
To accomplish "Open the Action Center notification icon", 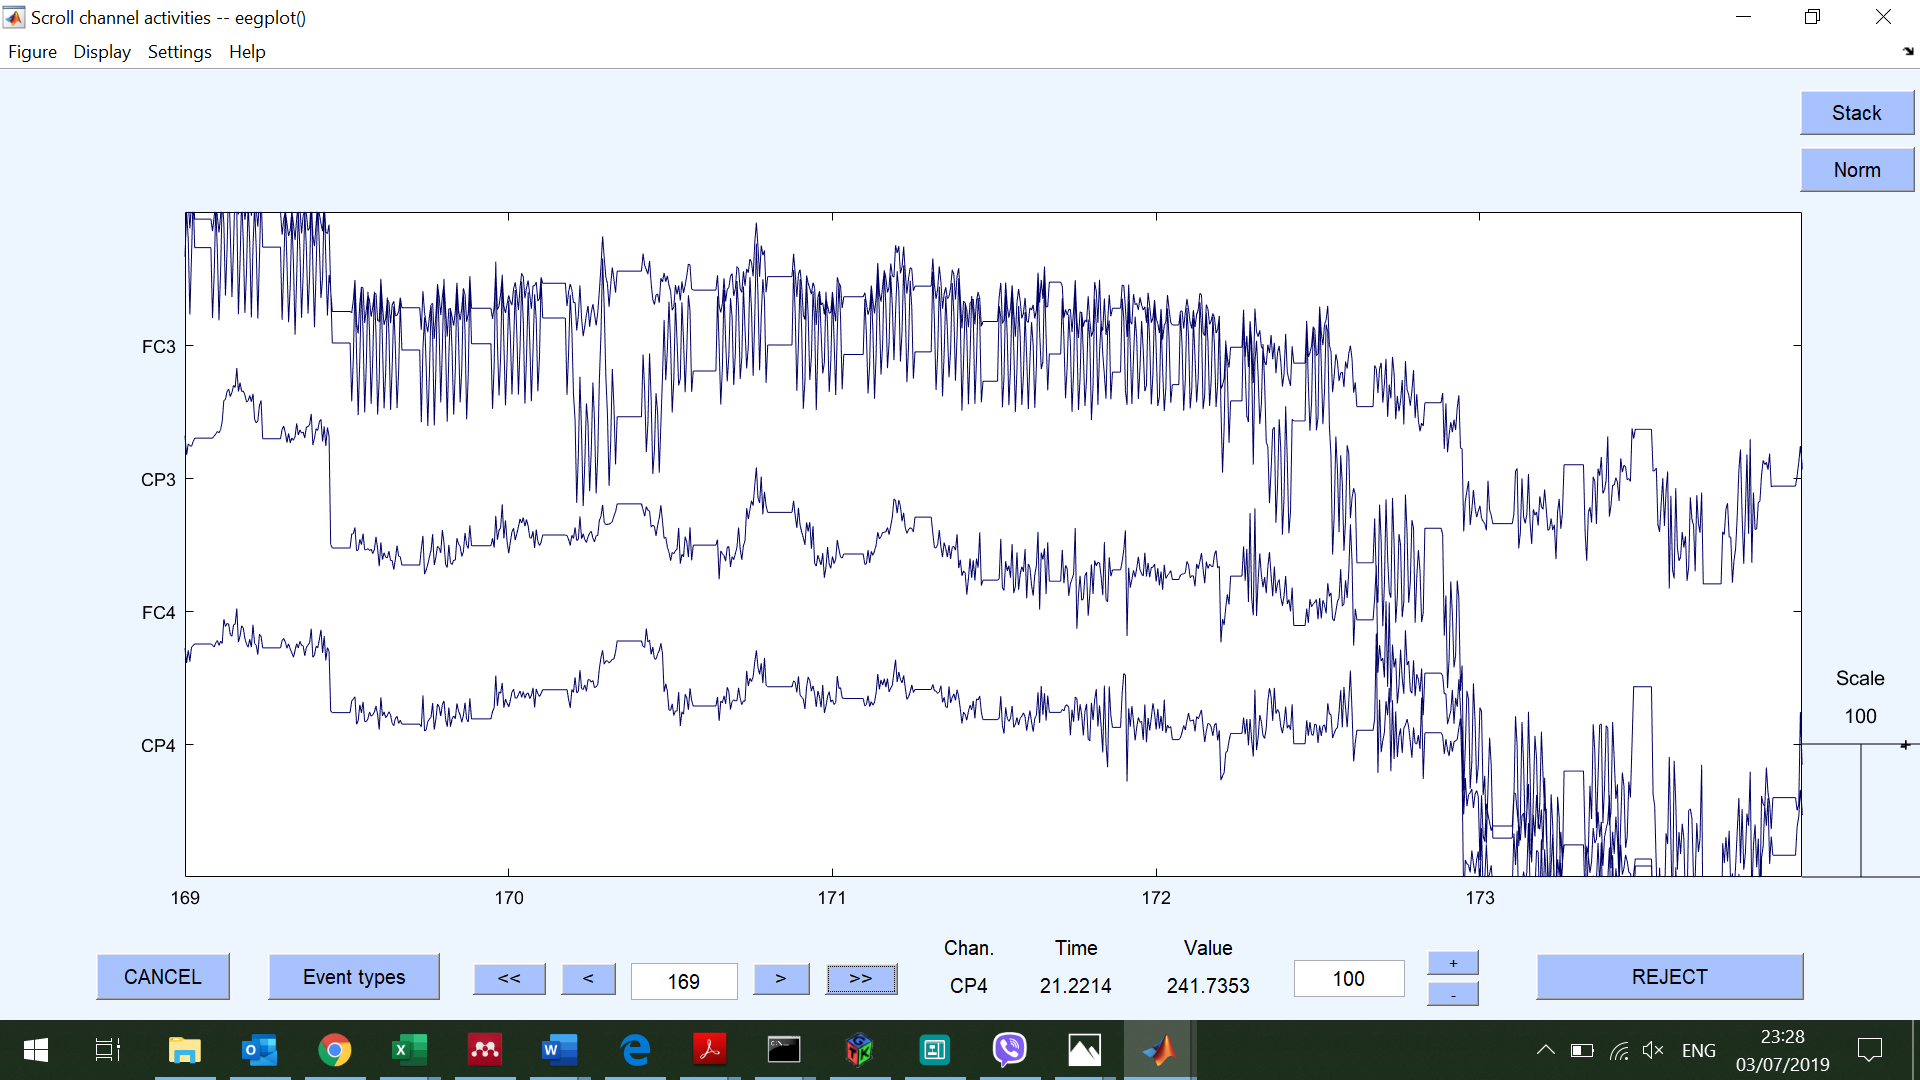I will [x=1869, y=1050].
